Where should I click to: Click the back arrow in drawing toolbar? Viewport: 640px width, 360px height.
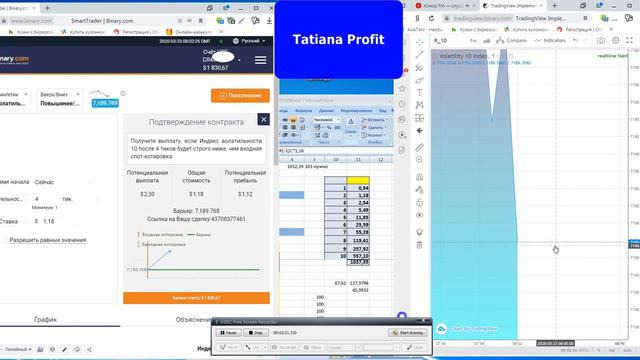419,131
